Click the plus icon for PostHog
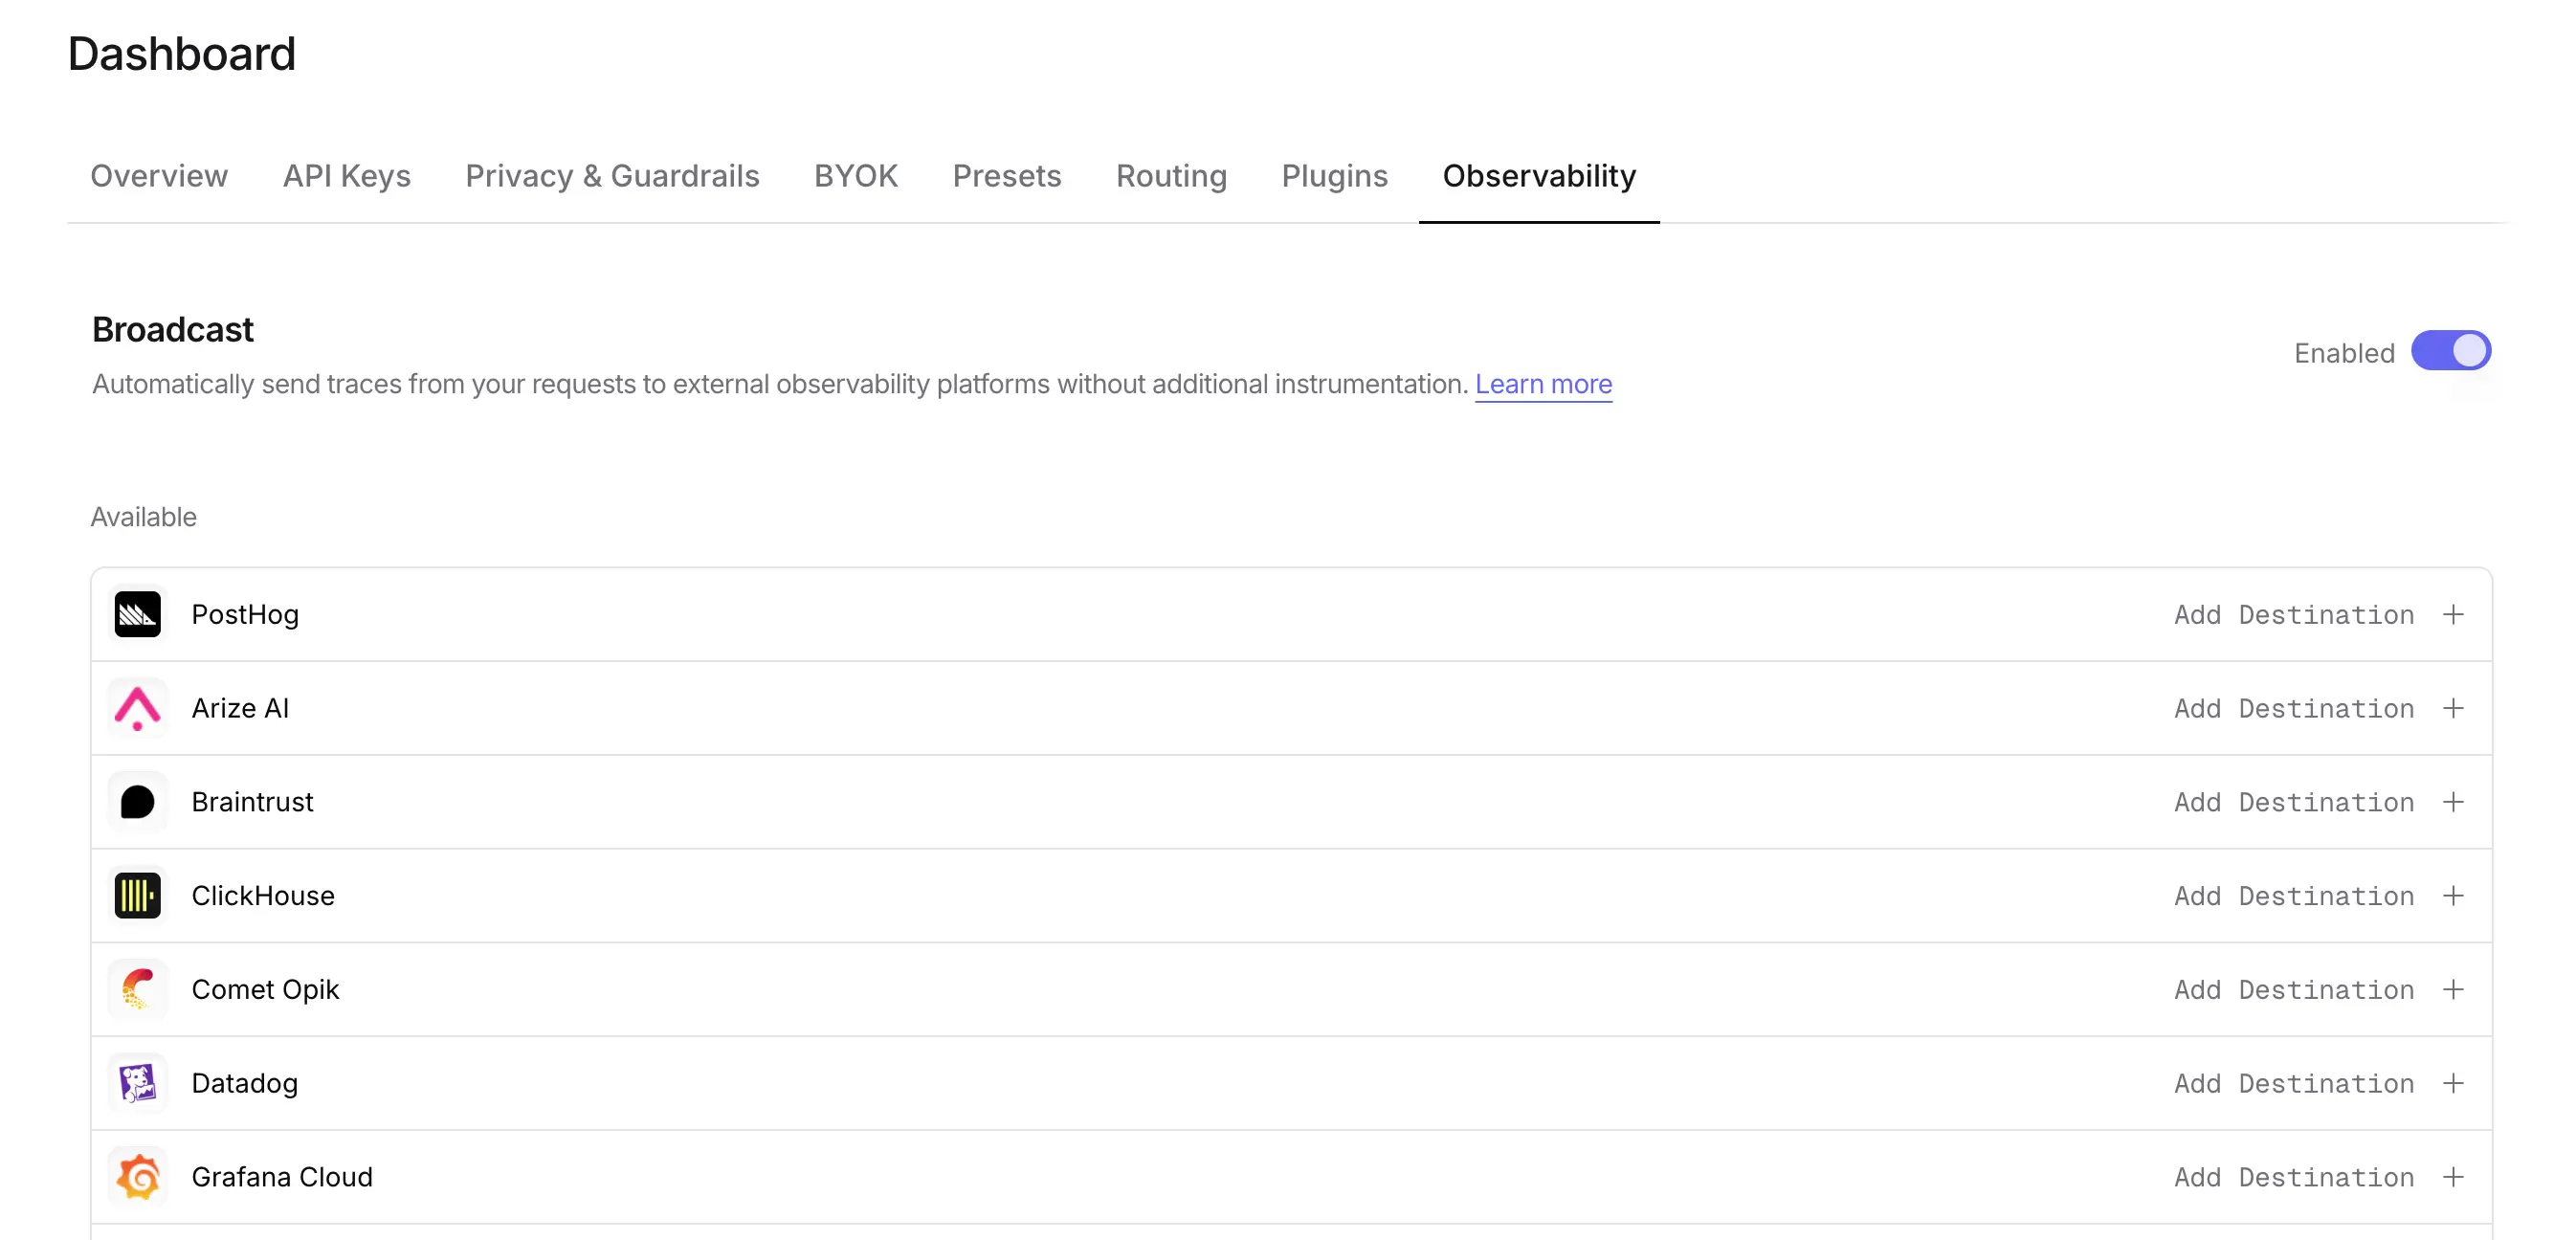The image size is (2576, 1240). (x=2453, y=614)
